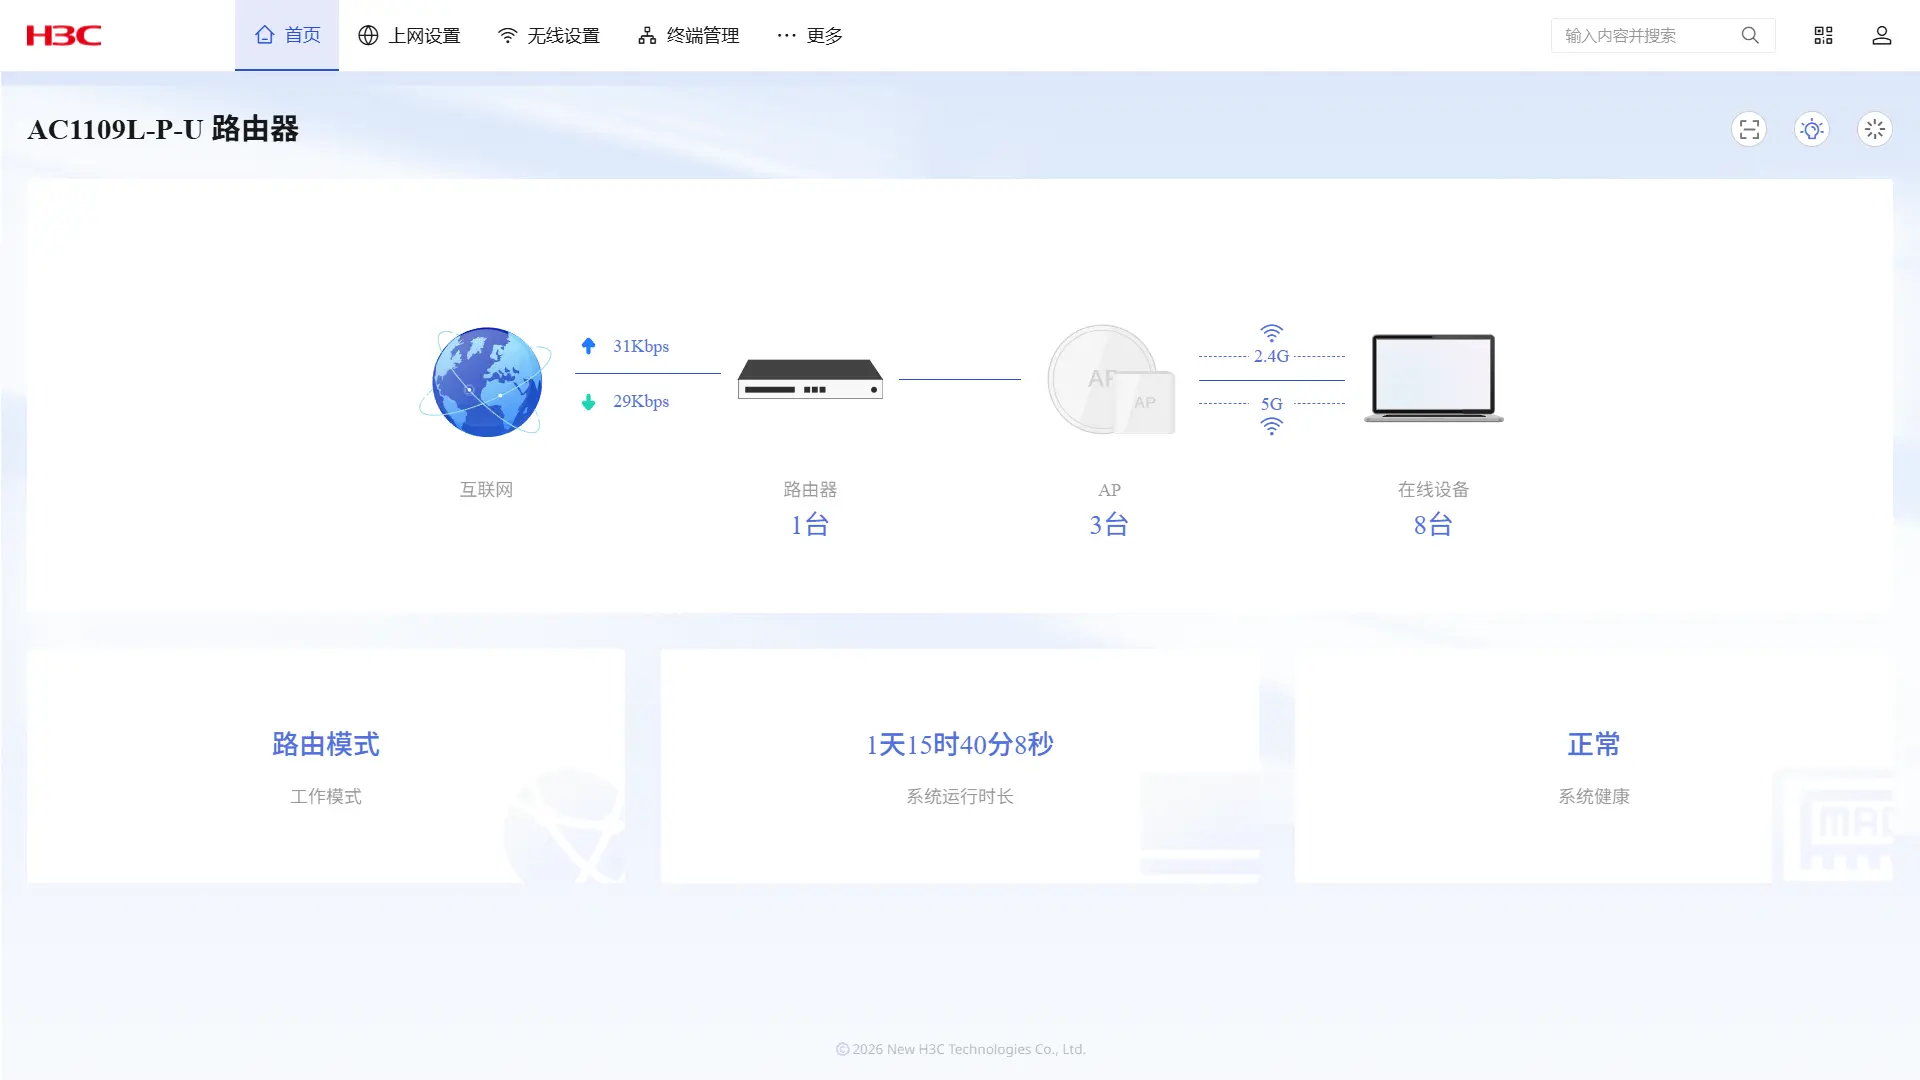This screenshot has height=1080, width=1920.
Task: Open the 首页 home tab
Action: [x=287, y=35]
